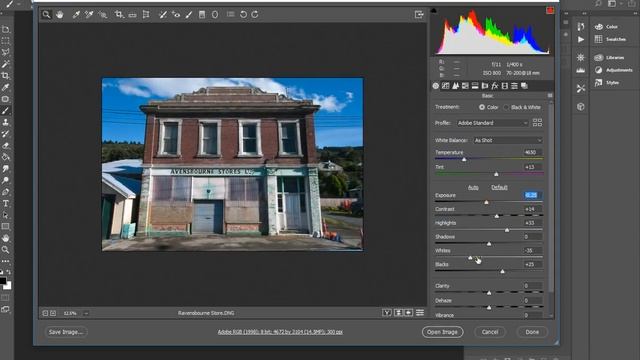Toggle Camera Raw full screen mode
640x360 pixels.
pyautogui.click(x=419, y=15)
